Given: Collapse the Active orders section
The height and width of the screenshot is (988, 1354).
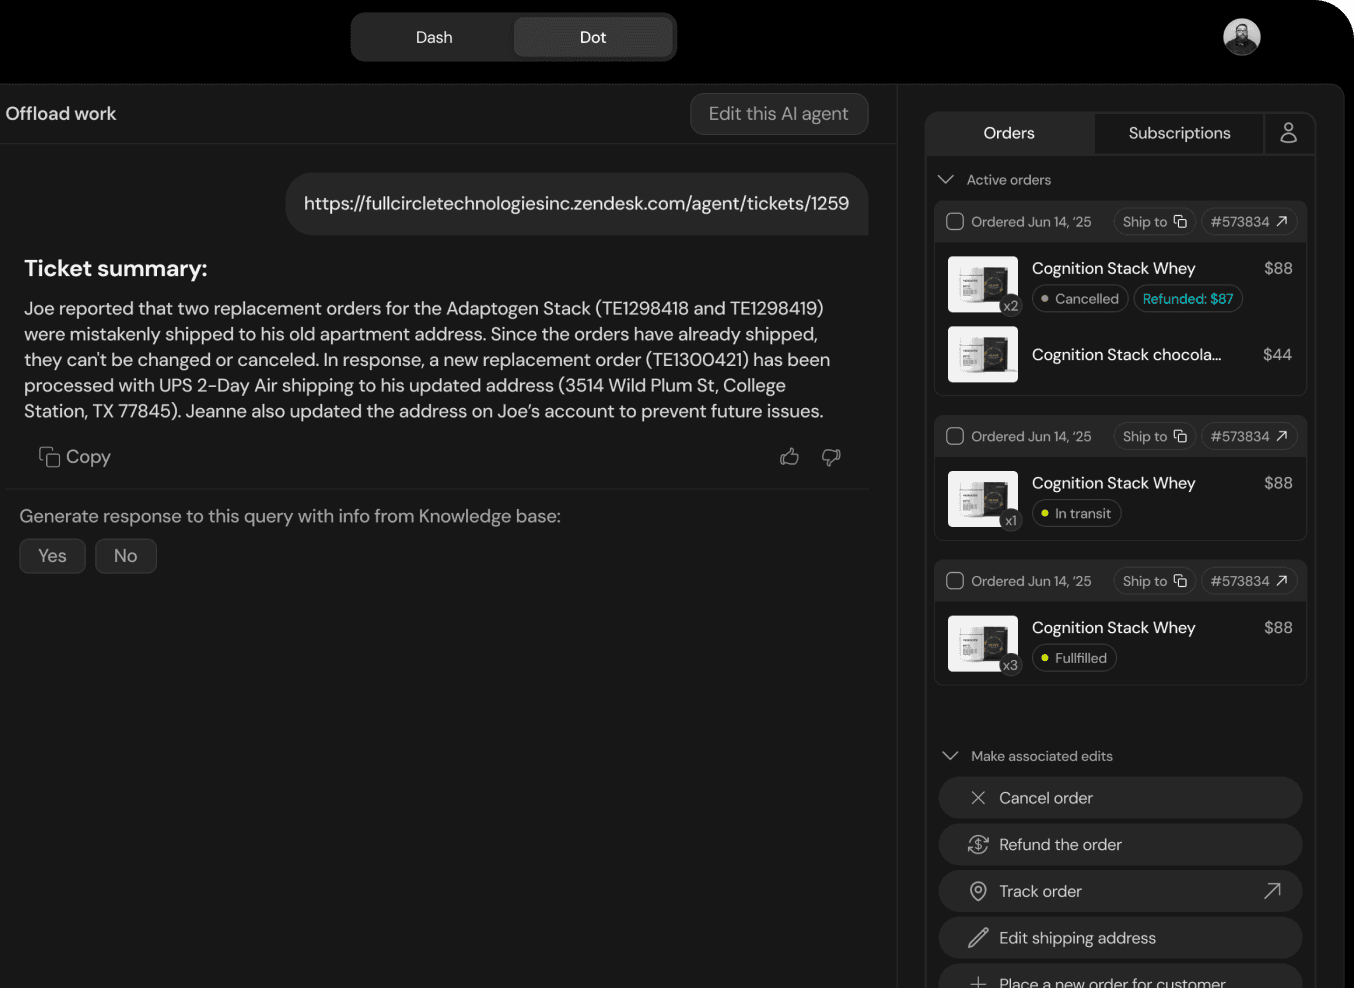Looking at the screenshot, I should coord(946,180).
